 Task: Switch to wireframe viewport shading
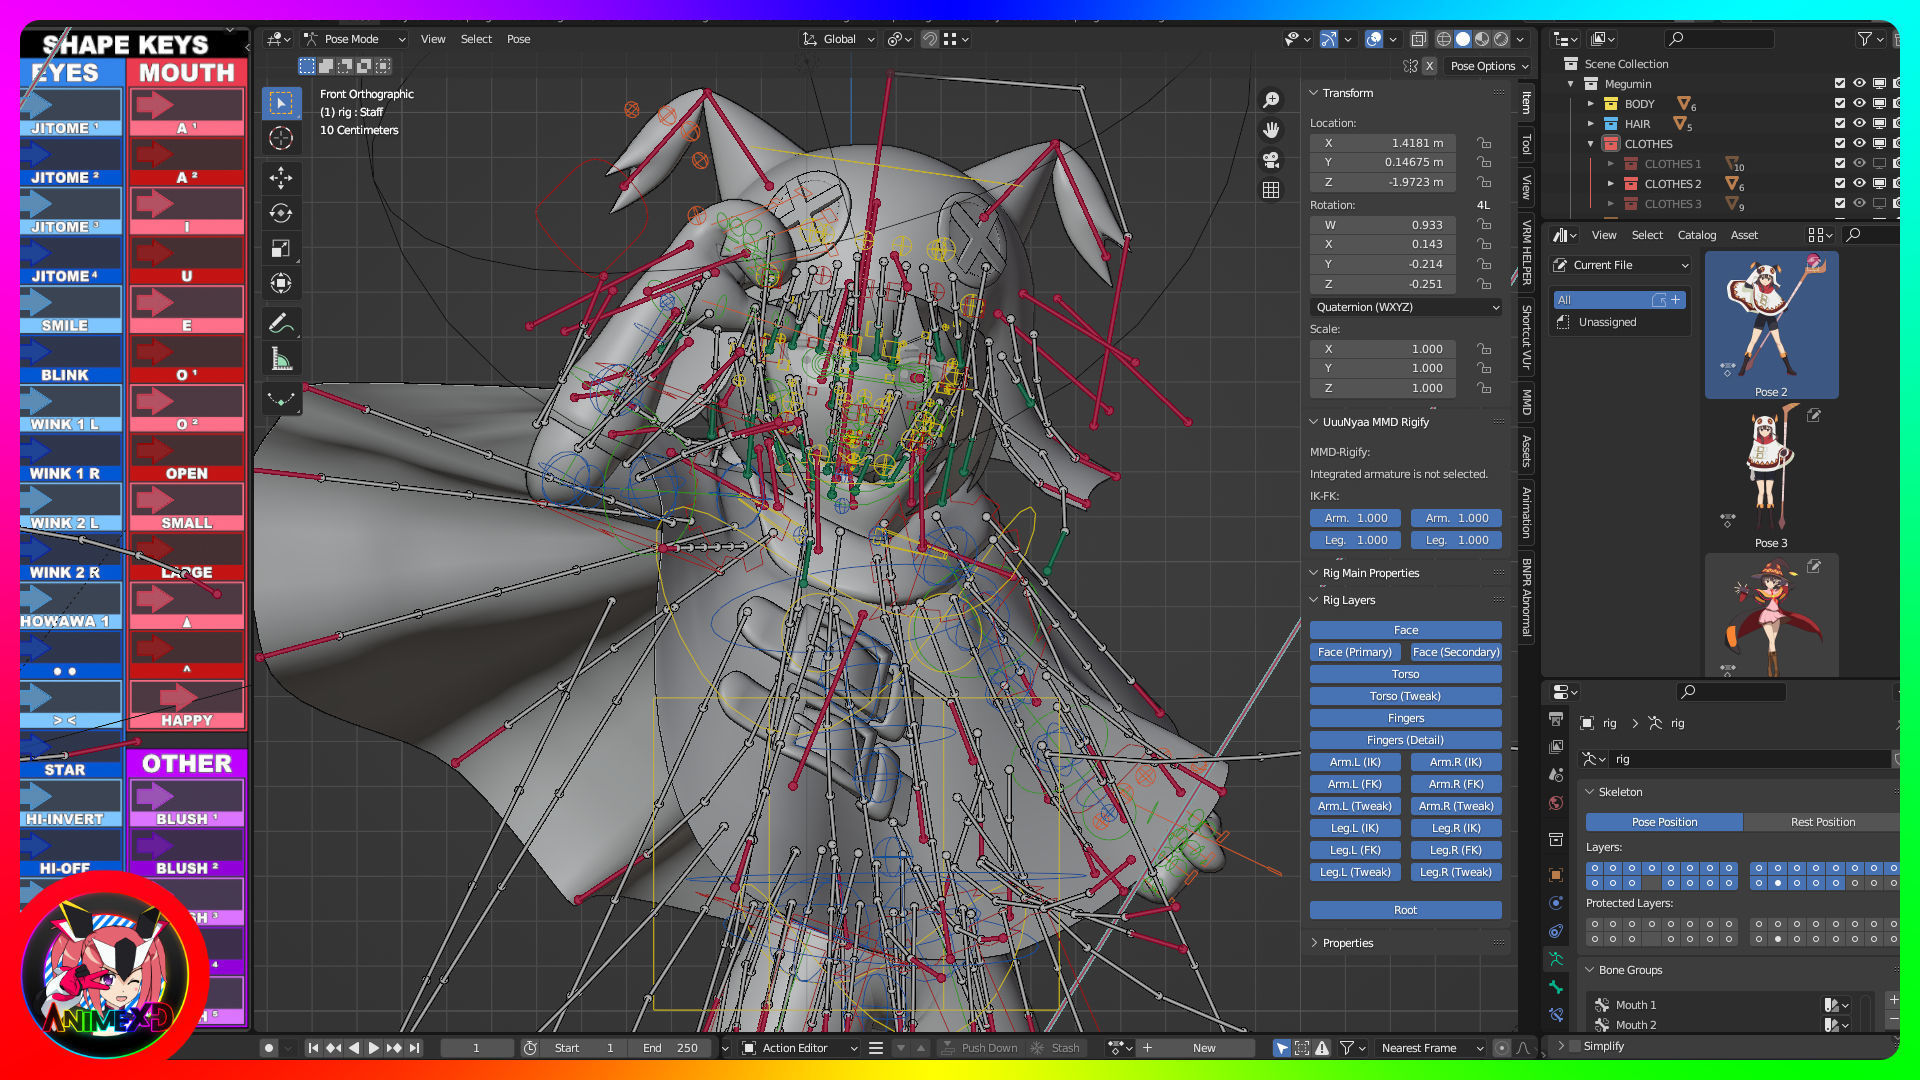click(x=1444, y=39)
